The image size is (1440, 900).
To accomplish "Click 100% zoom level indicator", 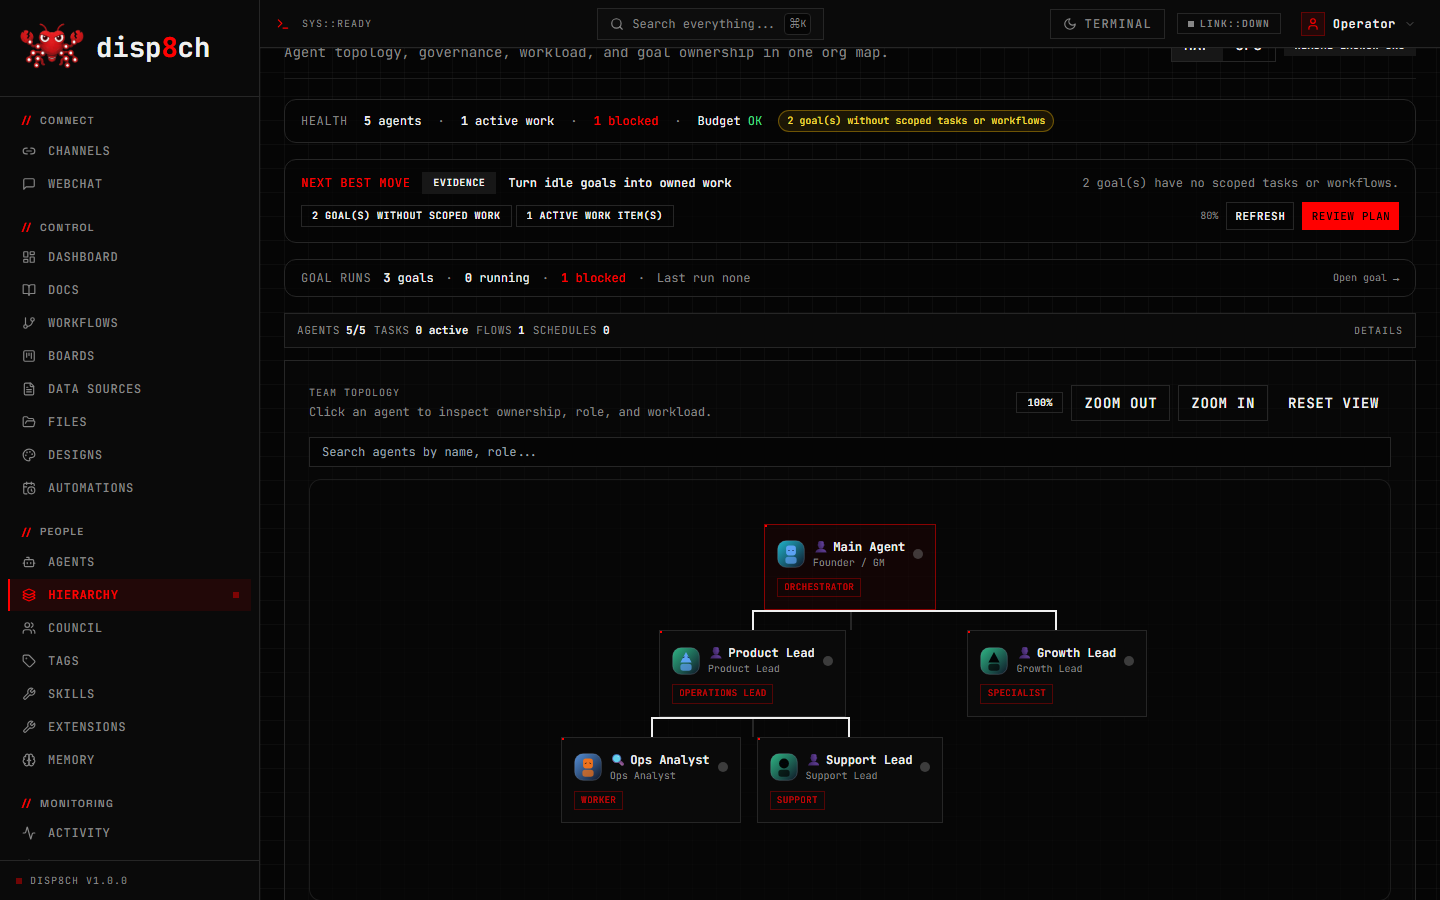I will 1040,403.
